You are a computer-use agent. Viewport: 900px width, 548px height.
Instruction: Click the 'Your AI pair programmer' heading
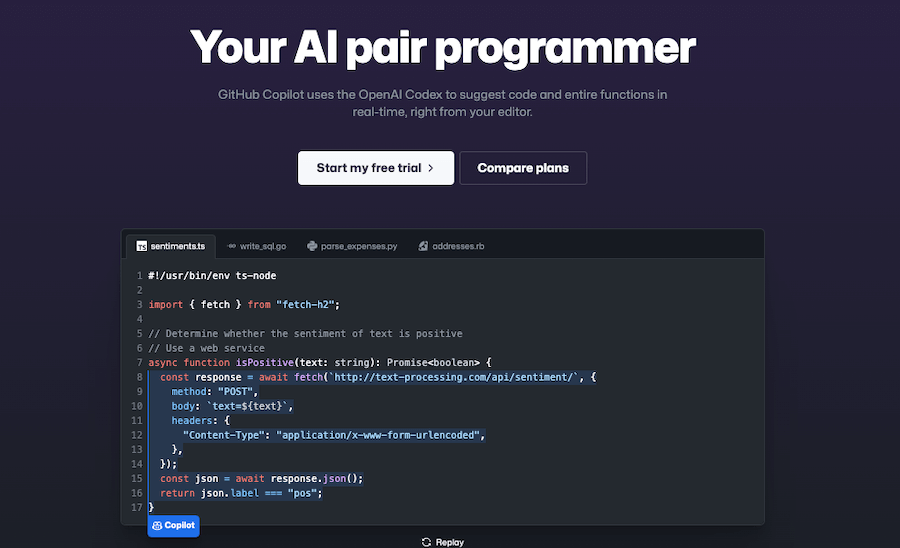pos(443,48)
